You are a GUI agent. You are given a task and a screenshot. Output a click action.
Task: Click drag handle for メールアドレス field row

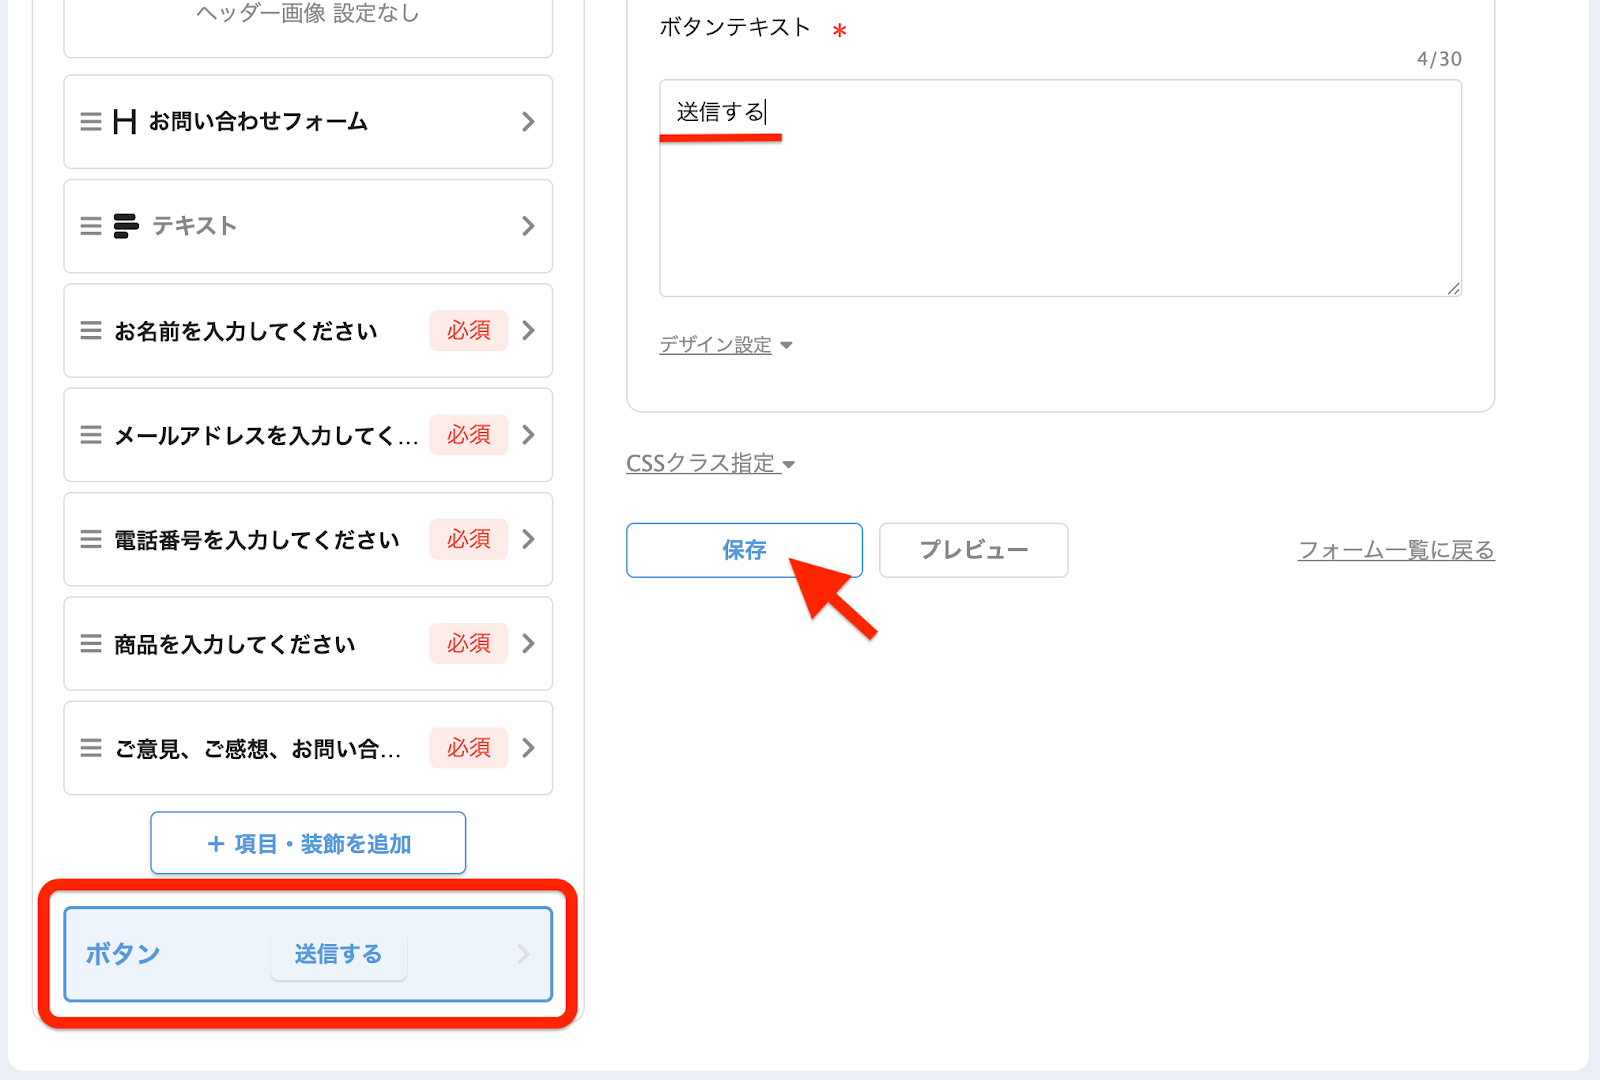coord(91,435)
